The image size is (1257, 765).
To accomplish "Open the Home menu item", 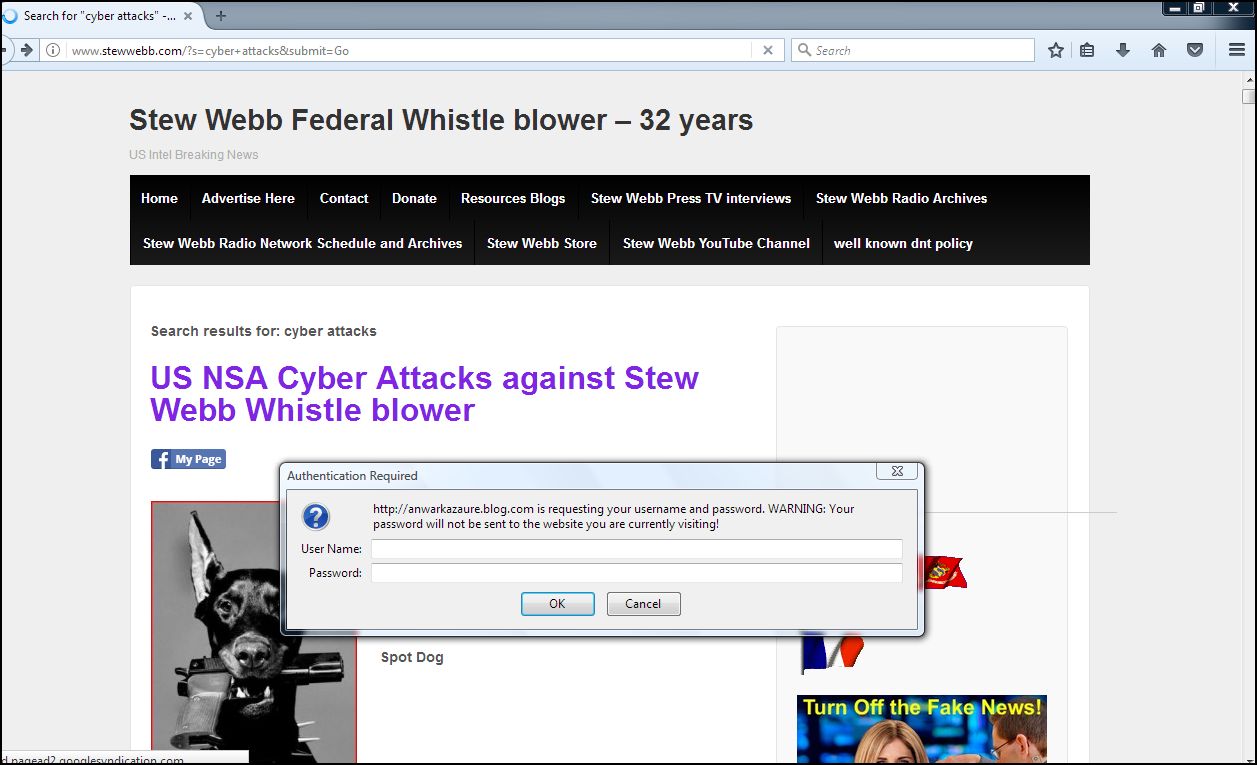I will pyautogui.click(x=159, y=198).
